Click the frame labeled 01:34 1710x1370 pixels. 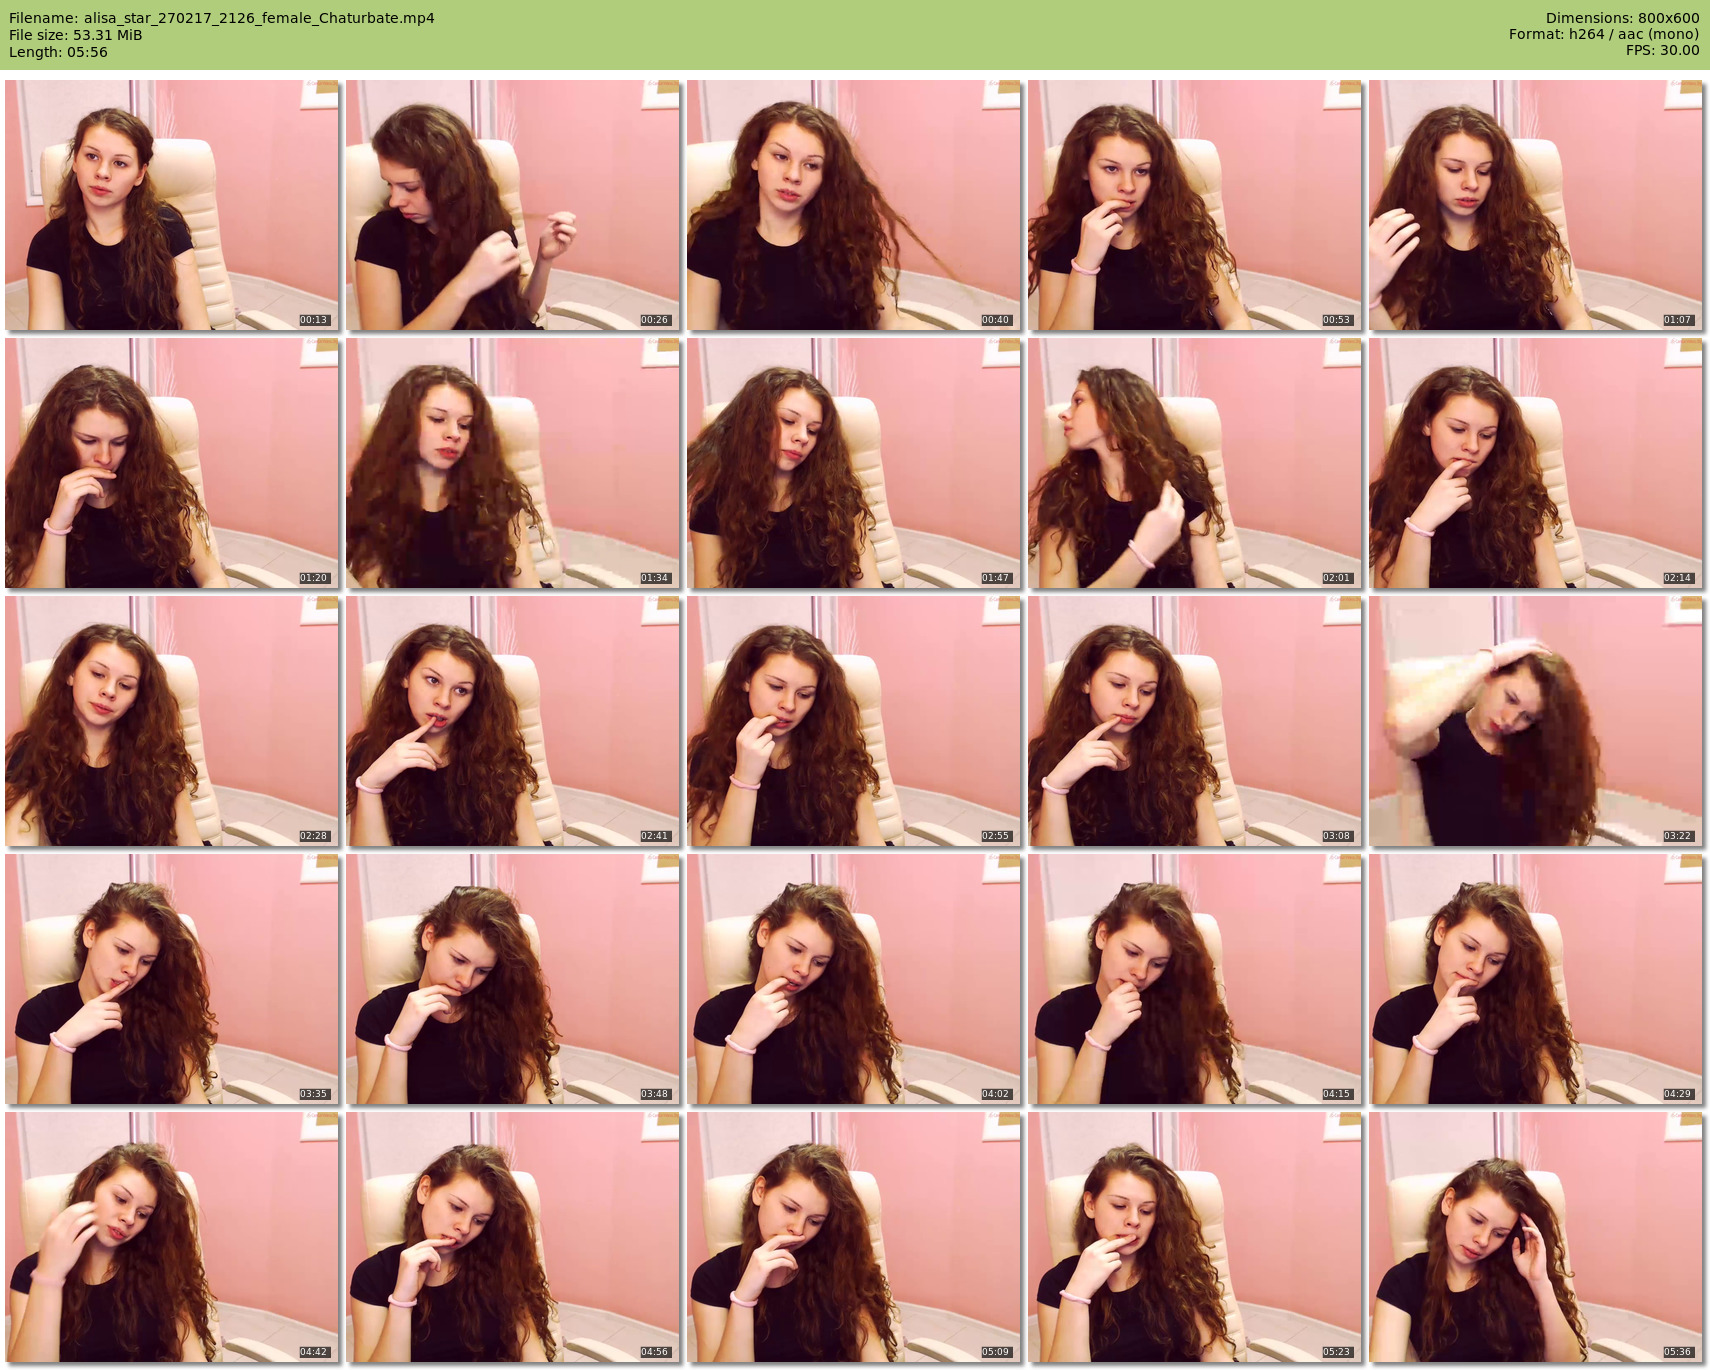513,463
